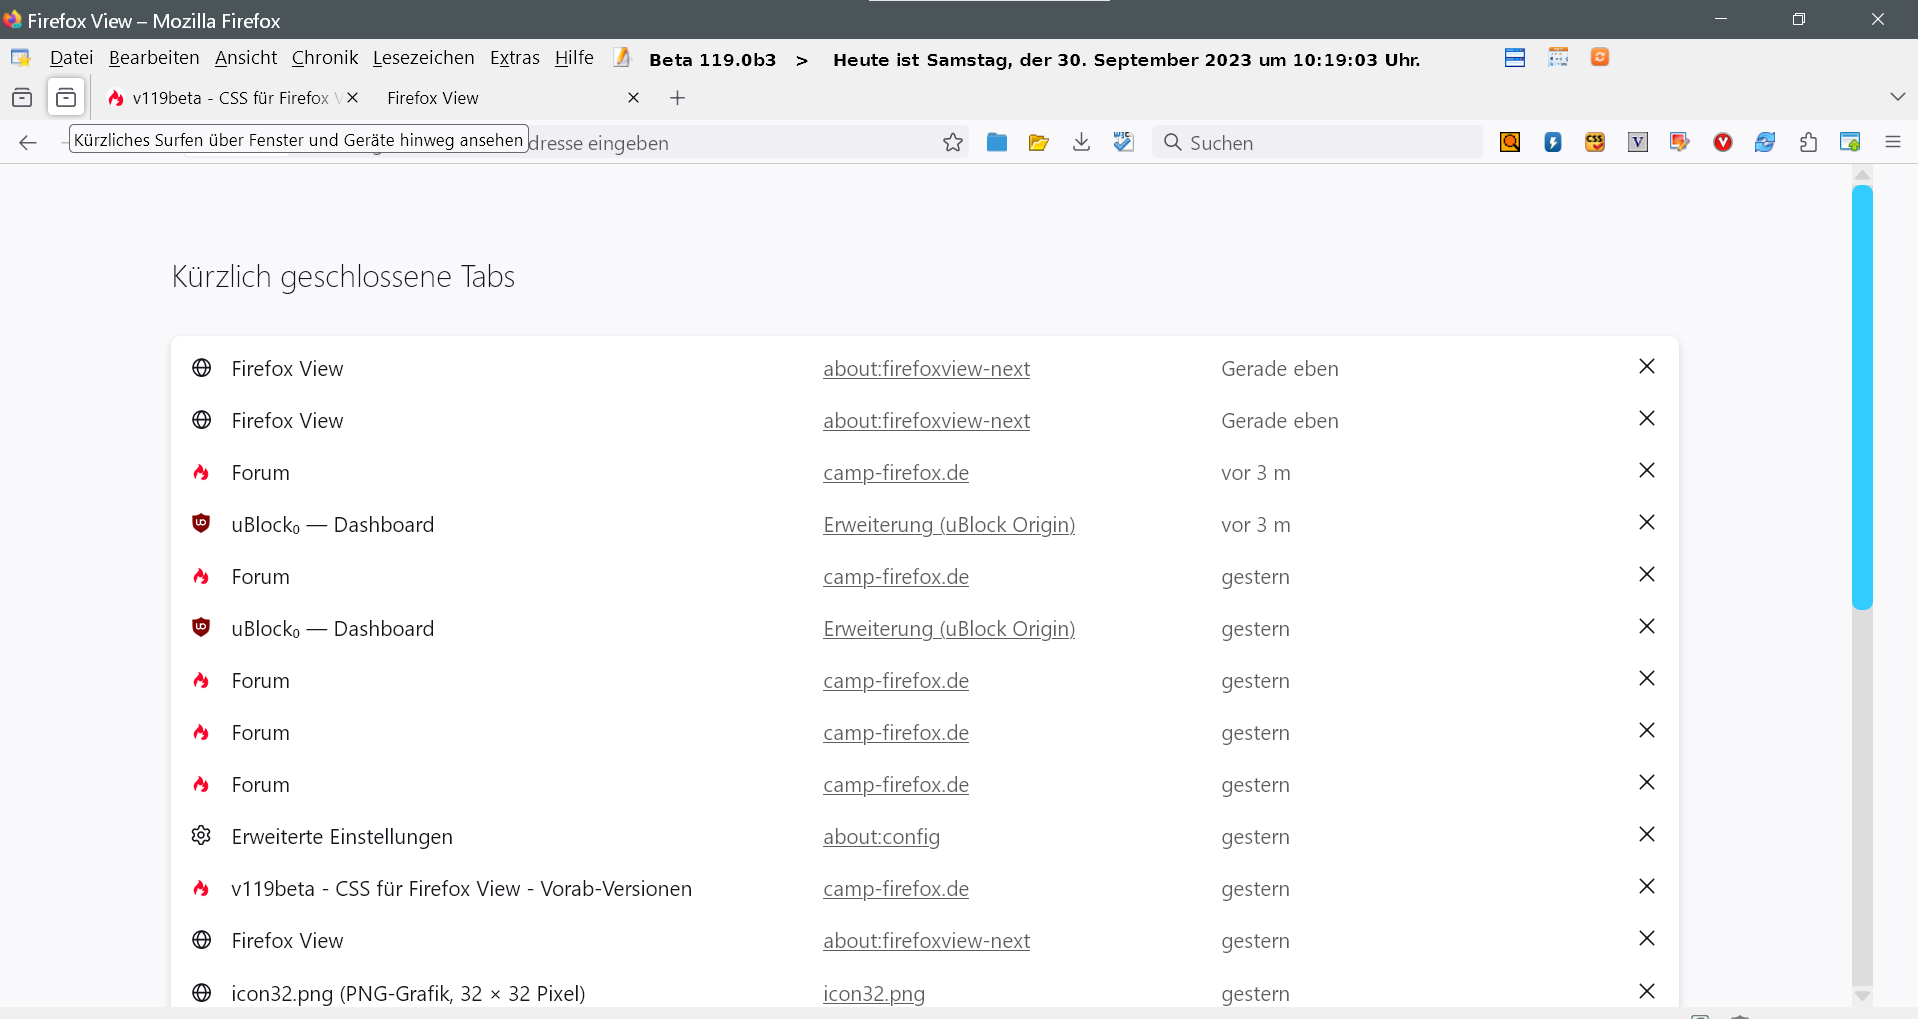1918x1019 pixels.
Task: Open about:firefoxview-next link in the 'gestern' row
Action: pos(926,941)
